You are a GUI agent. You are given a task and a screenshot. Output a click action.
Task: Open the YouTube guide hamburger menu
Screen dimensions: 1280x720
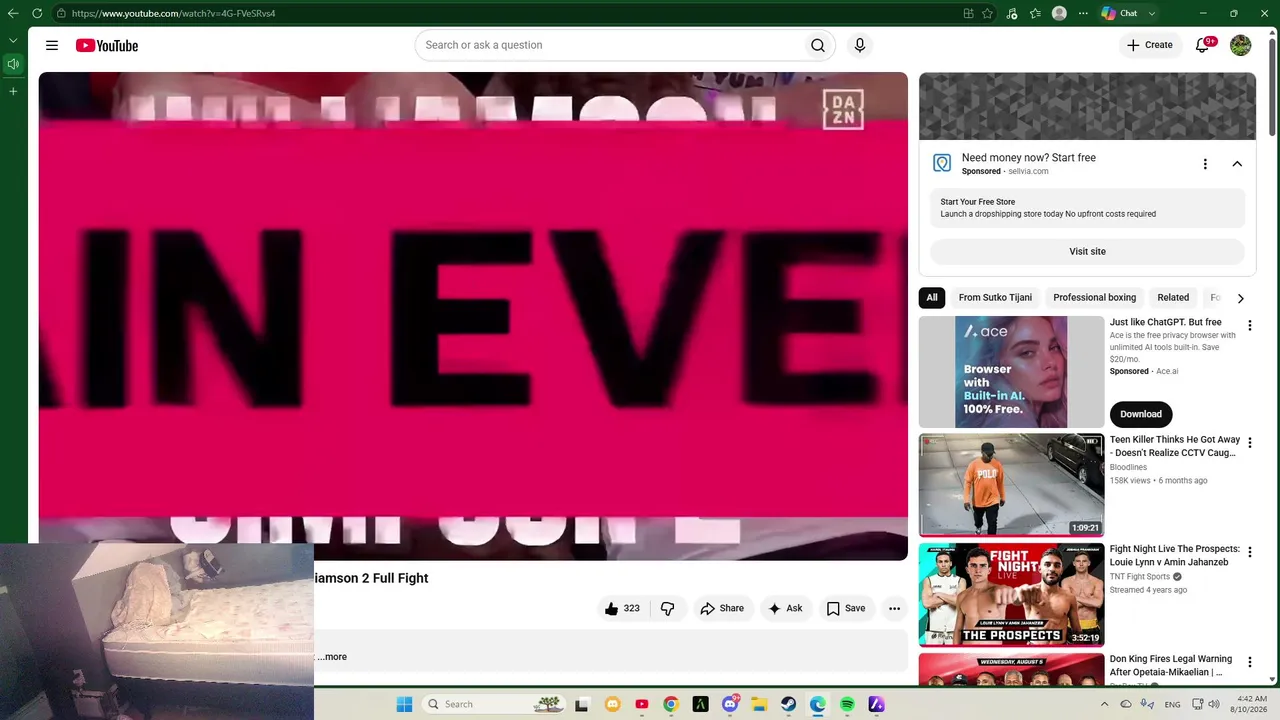pos(52,45)
